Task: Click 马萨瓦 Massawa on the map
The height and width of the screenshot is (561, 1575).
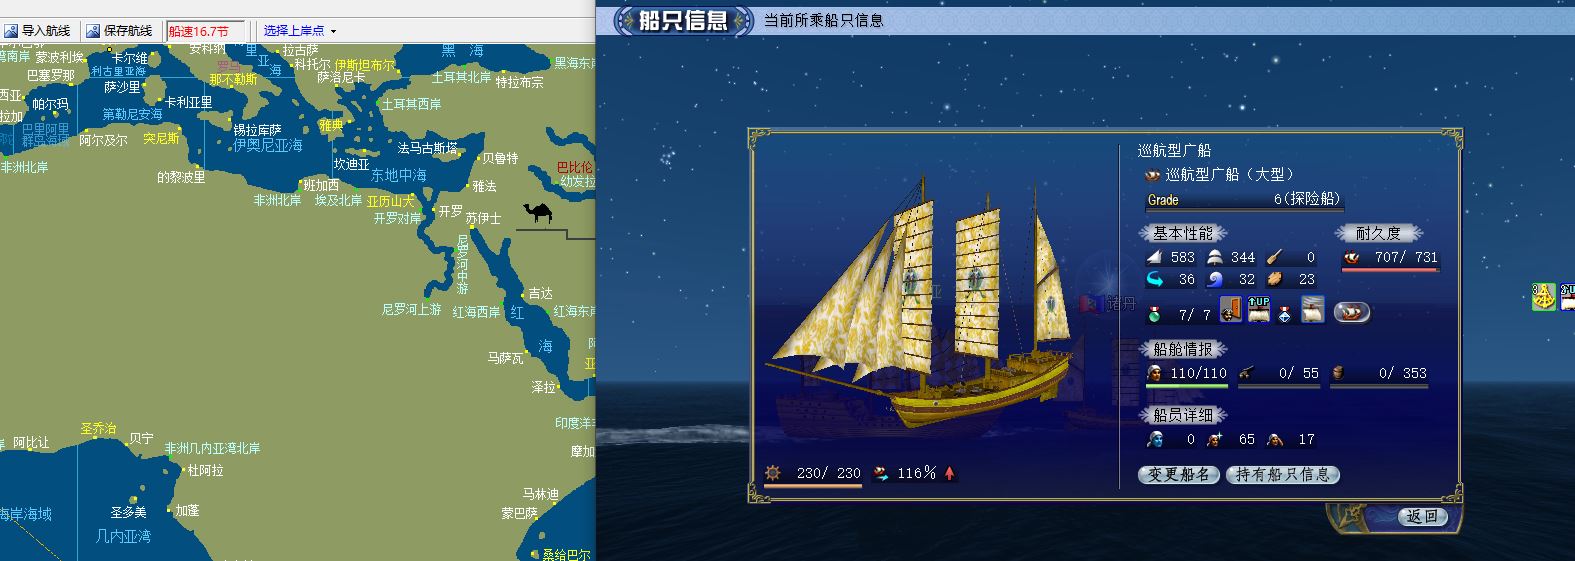Action: 505,357
